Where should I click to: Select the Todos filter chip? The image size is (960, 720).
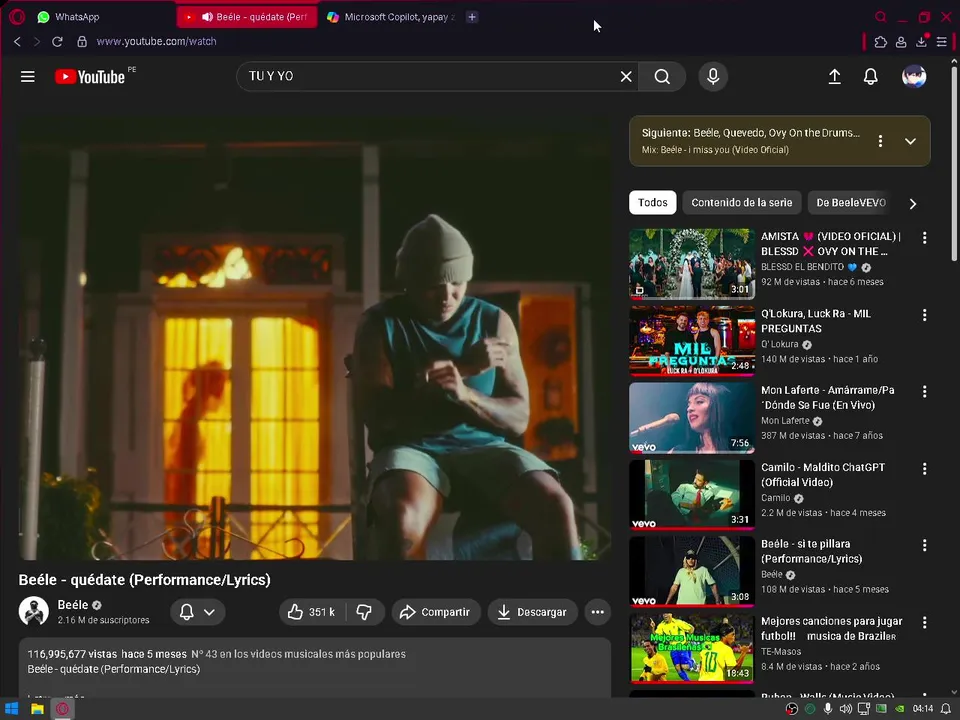pyautogui.click(x=653, y=203)
